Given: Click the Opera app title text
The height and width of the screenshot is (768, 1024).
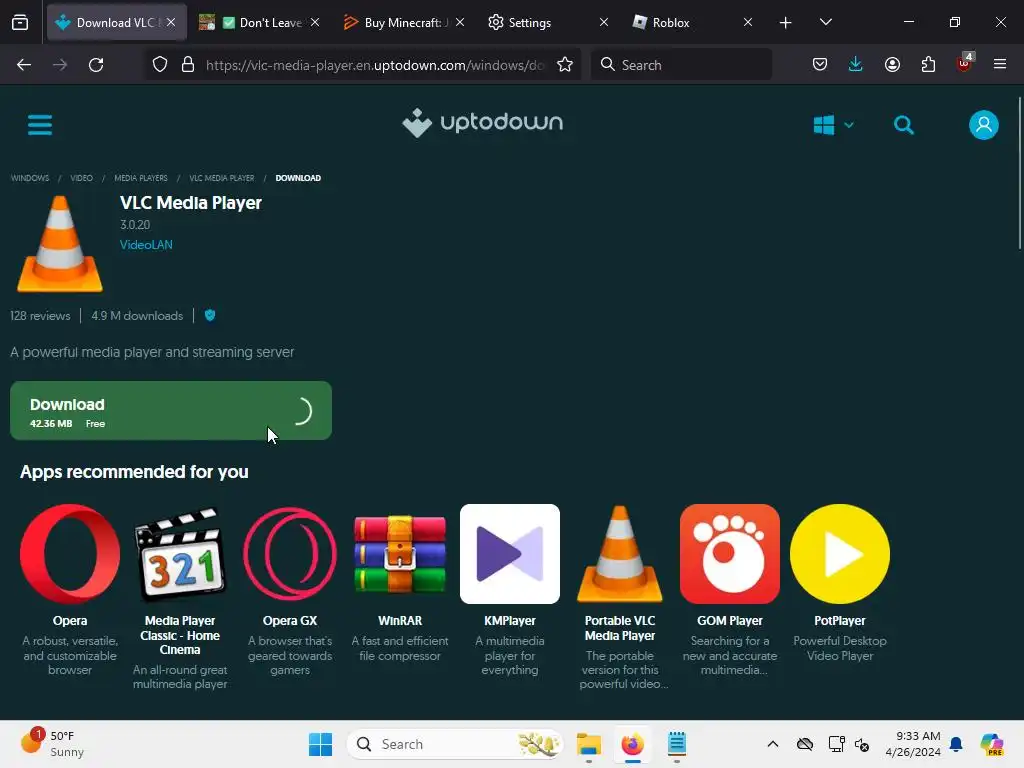Looking at the screenshot, I should pyautogui.click(x=70, y=621).
